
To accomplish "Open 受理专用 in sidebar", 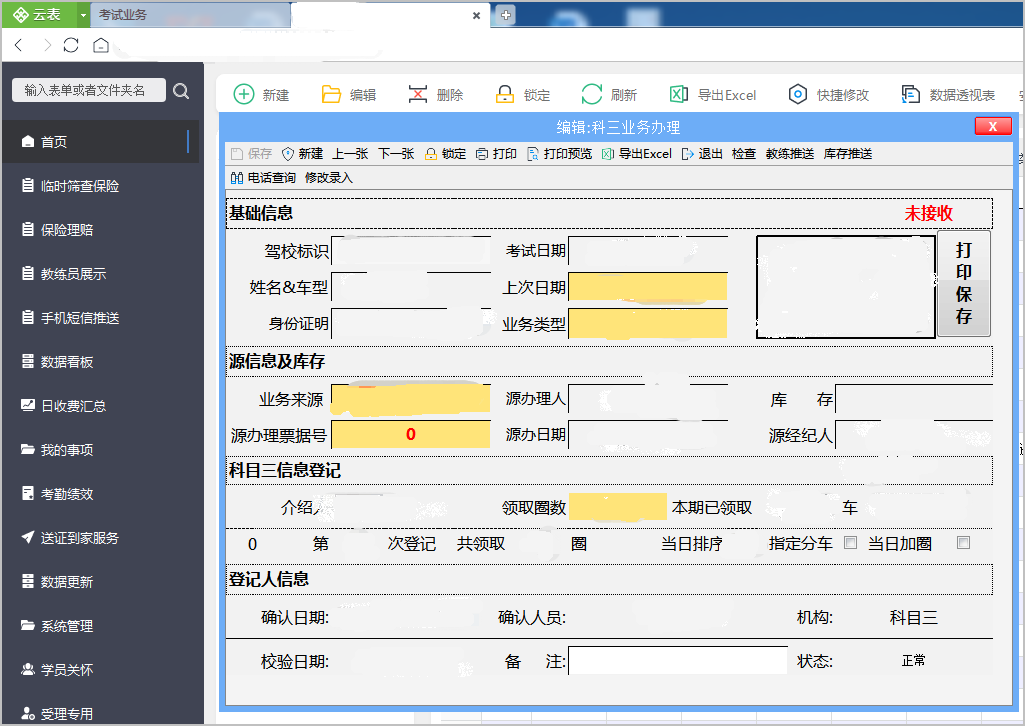I will [x=101, y=714].
